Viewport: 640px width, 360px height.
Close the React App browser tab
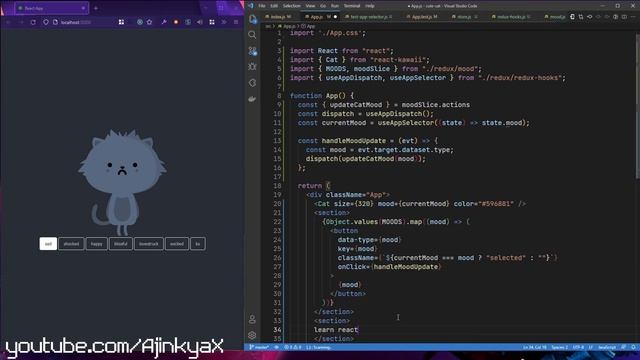click(83, 8)
